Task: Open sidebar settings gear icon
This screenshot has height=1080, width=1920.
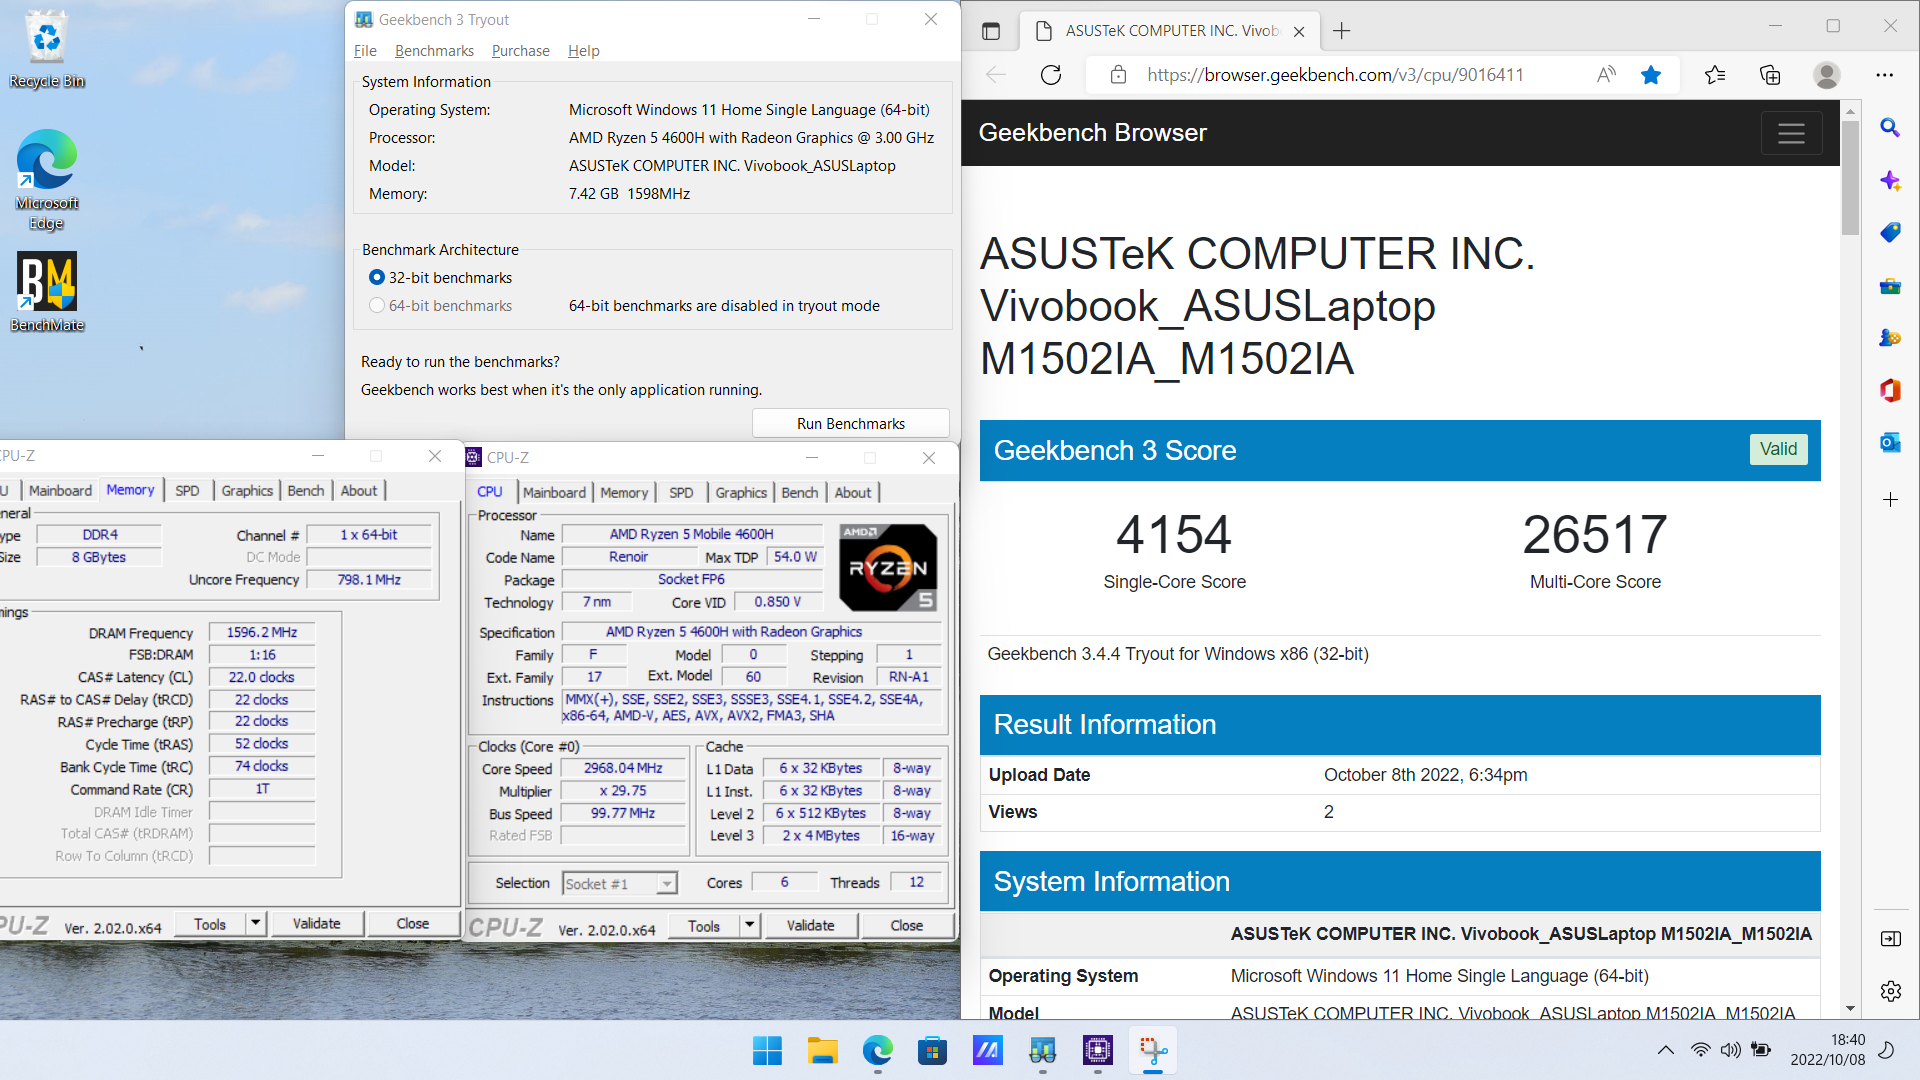Action: coord(1890,991)
